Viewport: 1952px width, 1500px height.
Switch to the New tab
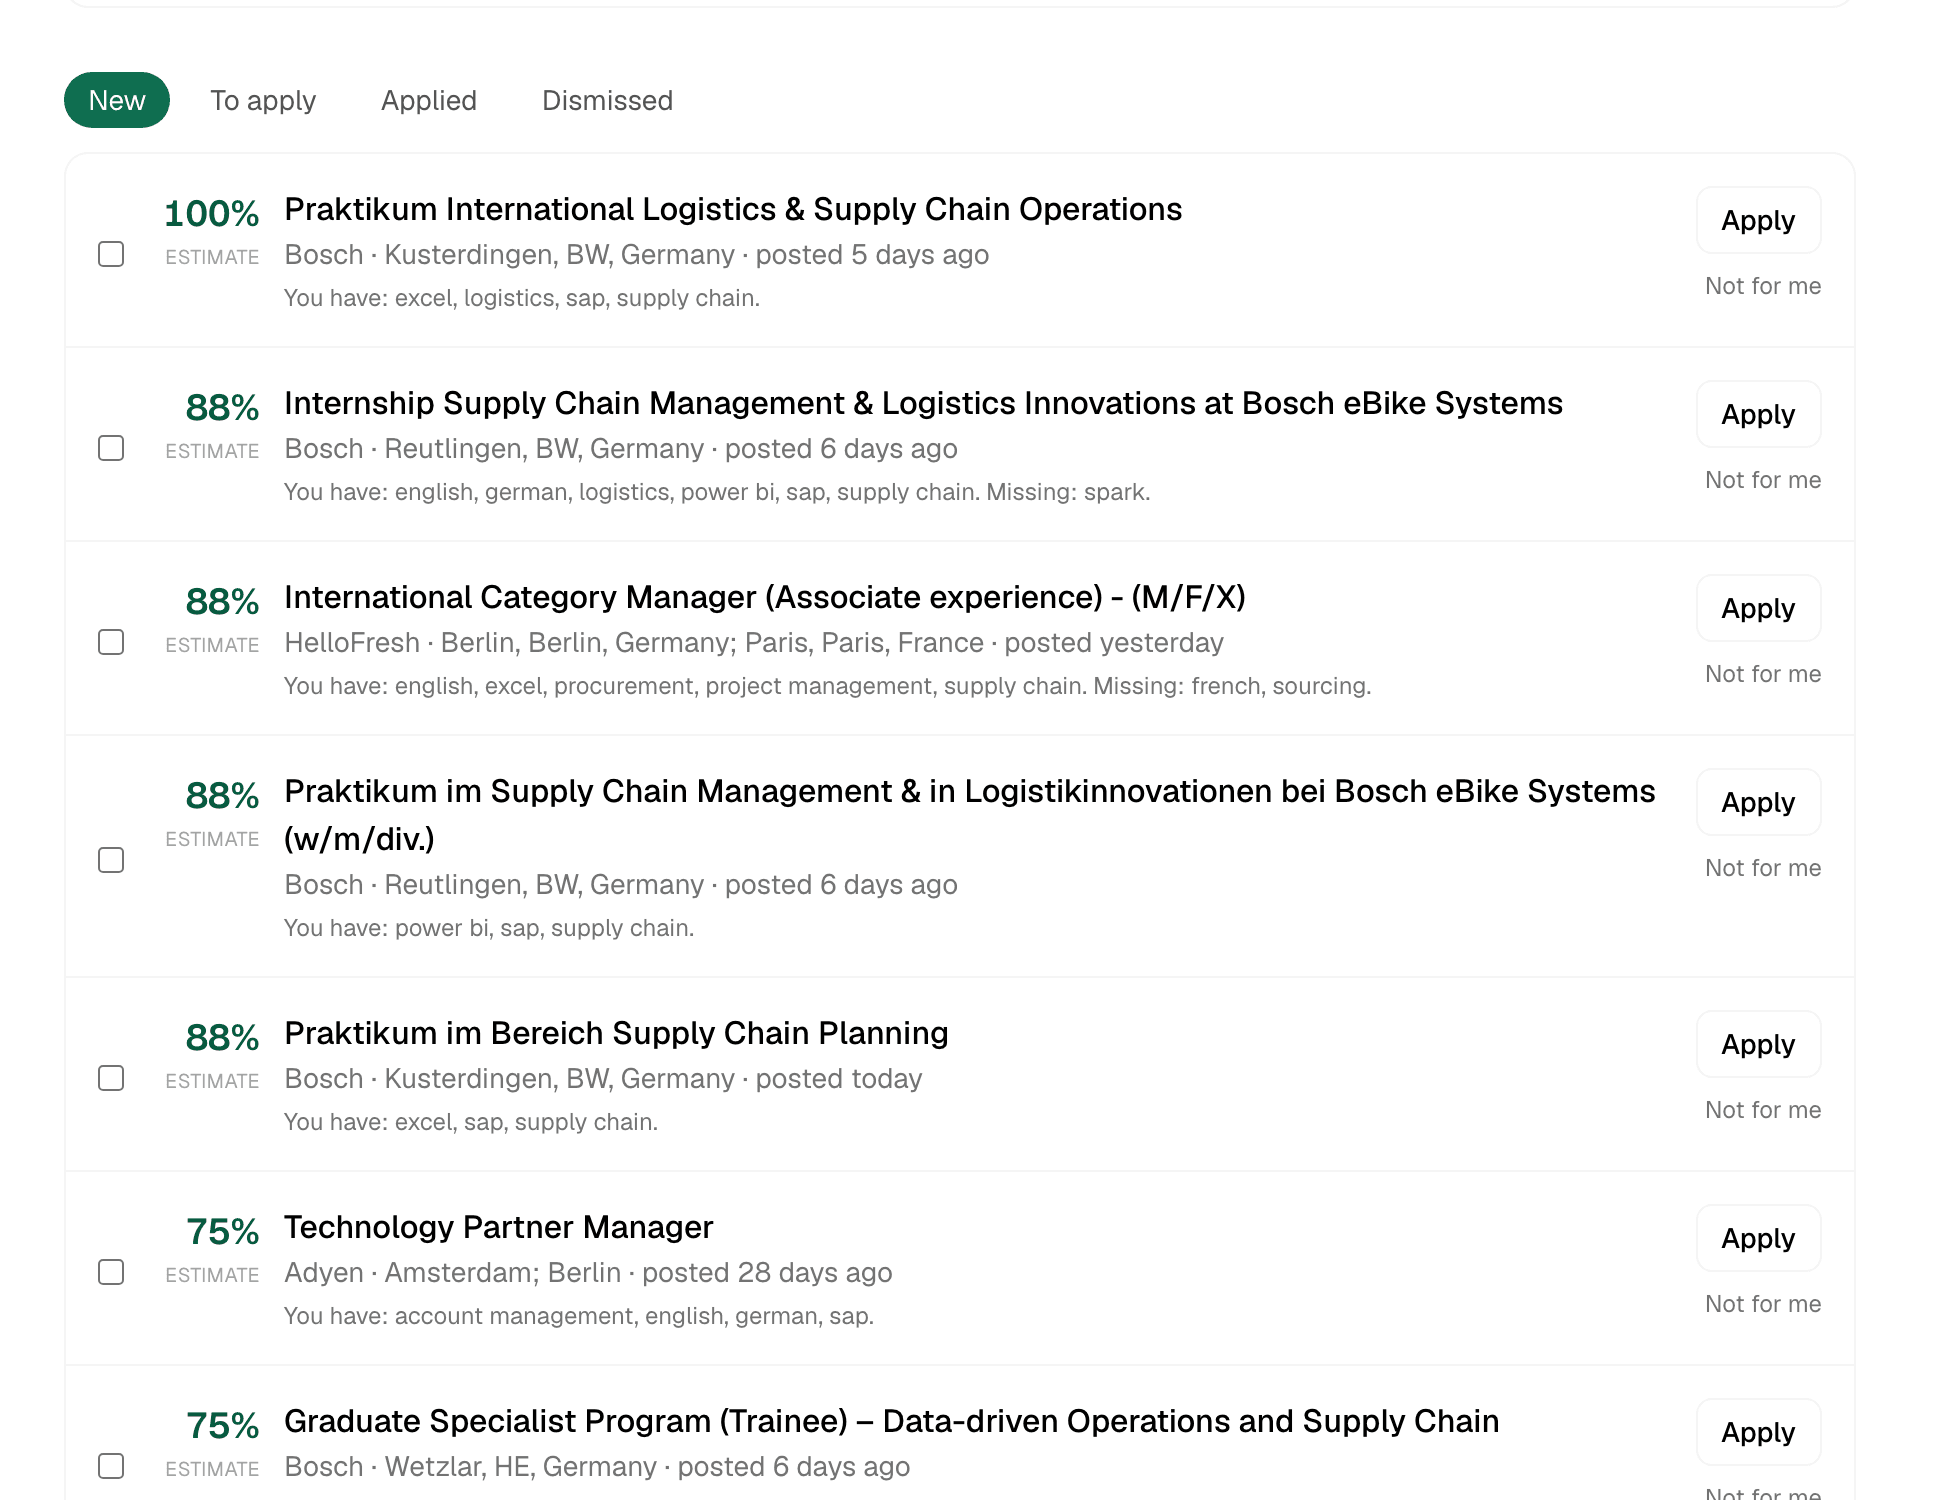117,100
